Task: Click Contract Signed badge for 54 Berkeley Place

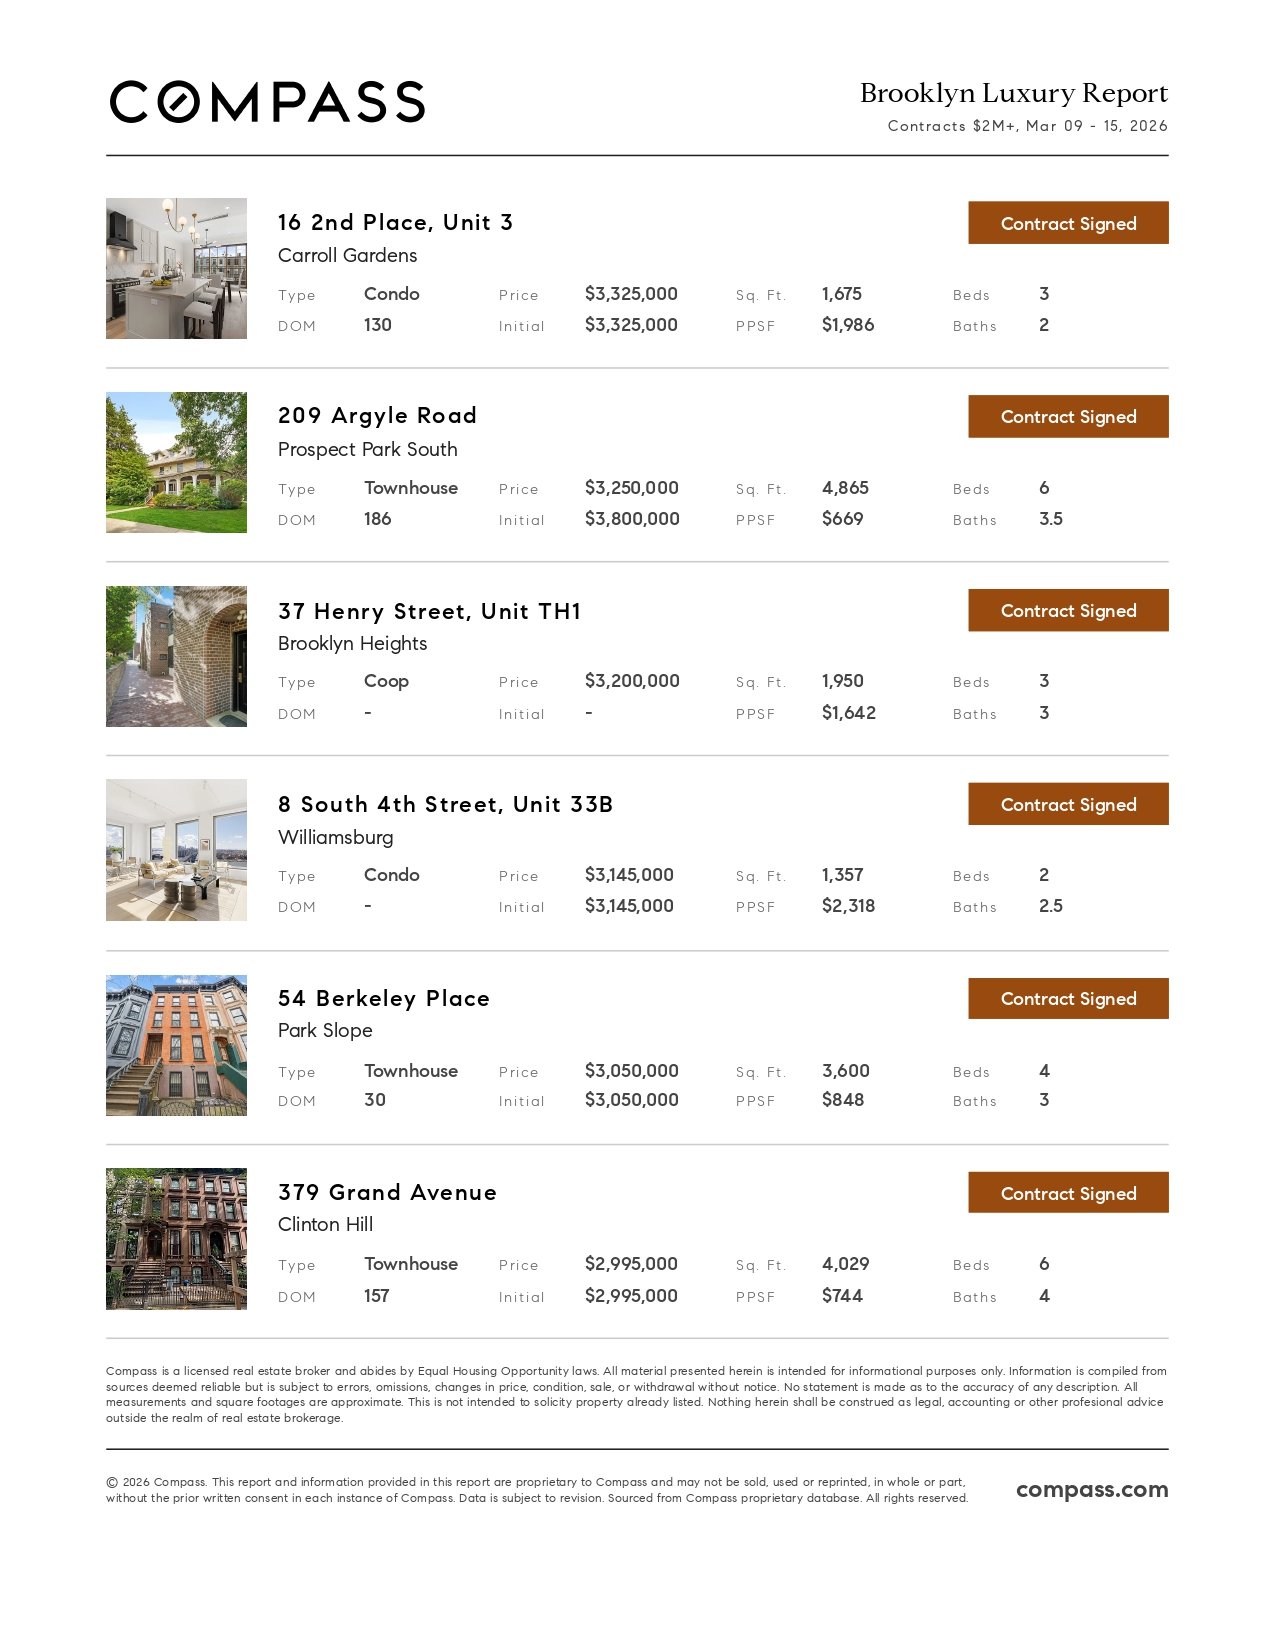Action: pyautogui.click(x=1067, y=998)
